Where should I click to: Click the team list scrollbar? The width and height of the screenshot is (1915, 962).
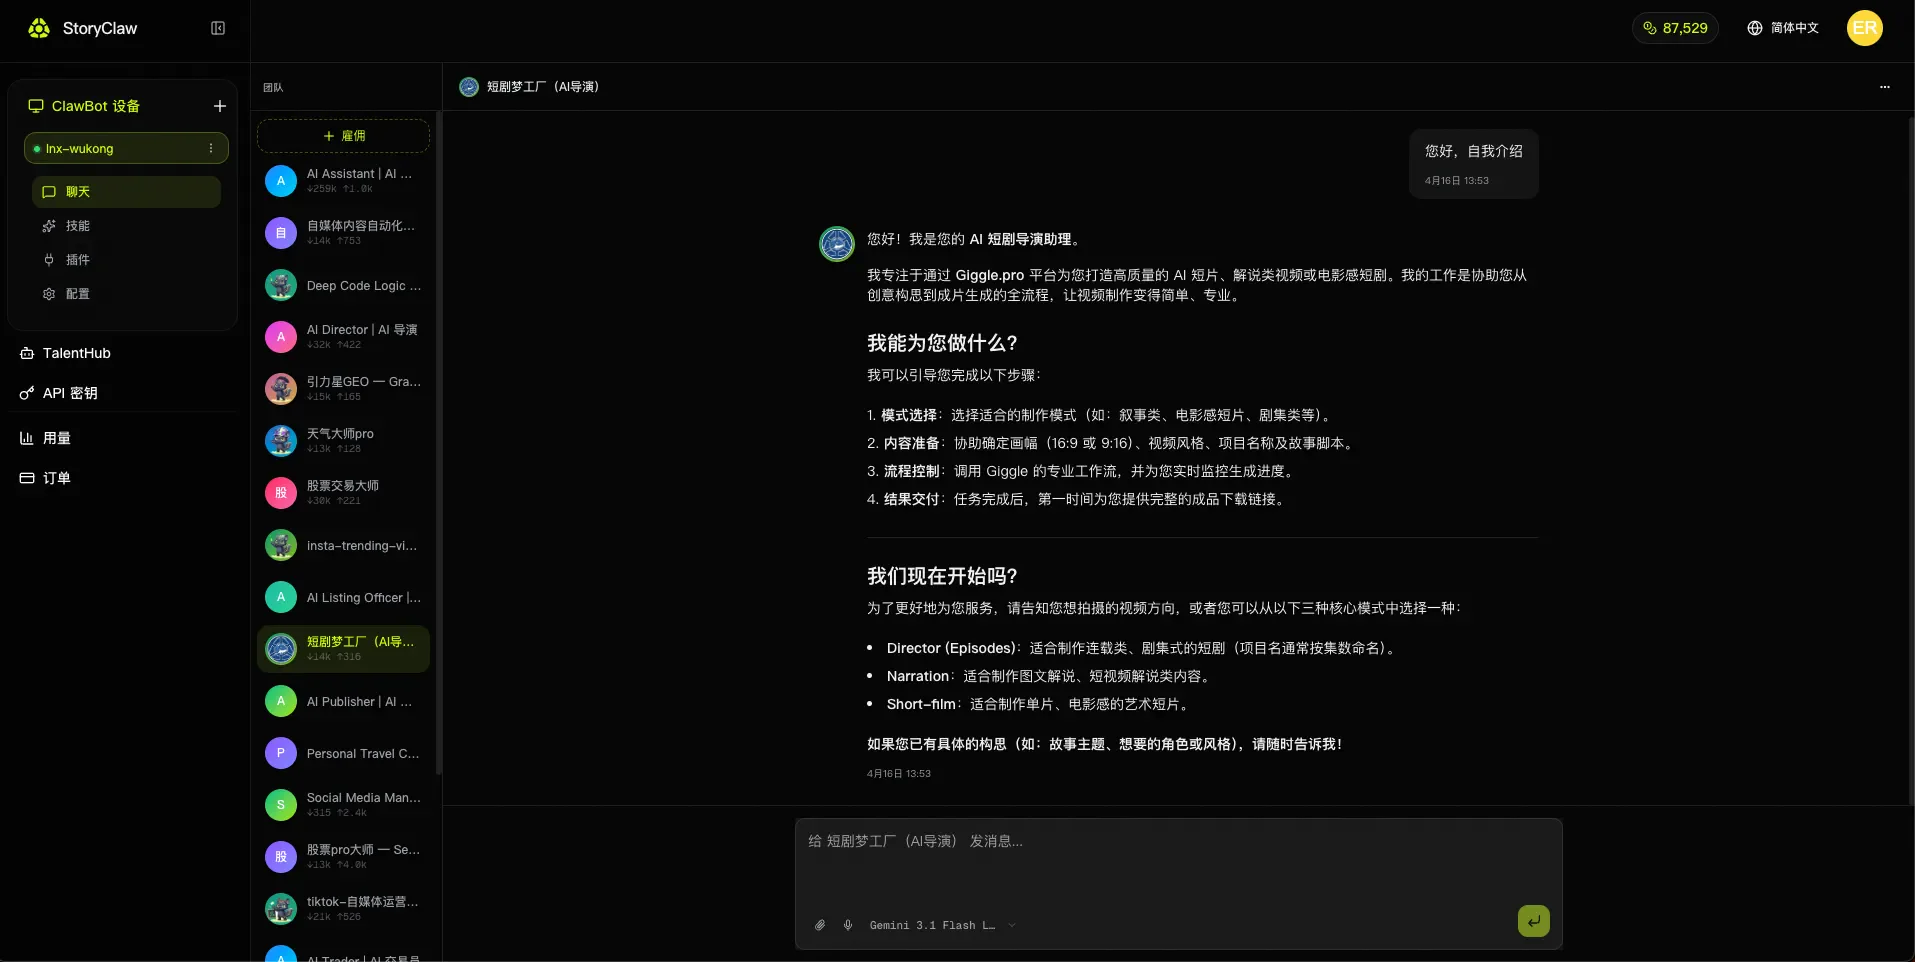439,443
